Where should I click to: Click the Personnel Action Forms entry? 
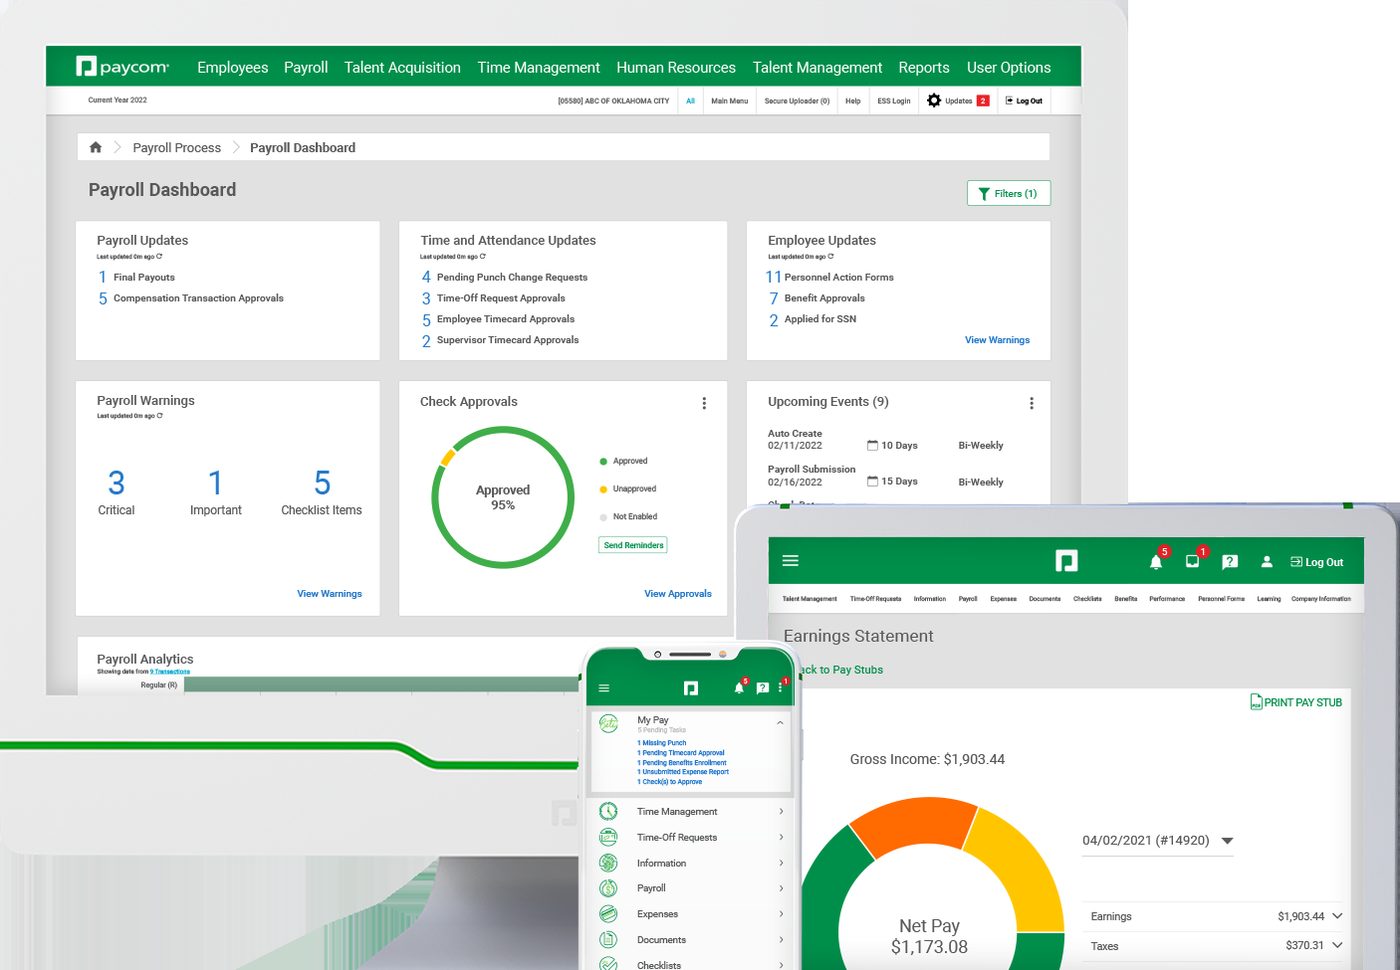(838, 277)
